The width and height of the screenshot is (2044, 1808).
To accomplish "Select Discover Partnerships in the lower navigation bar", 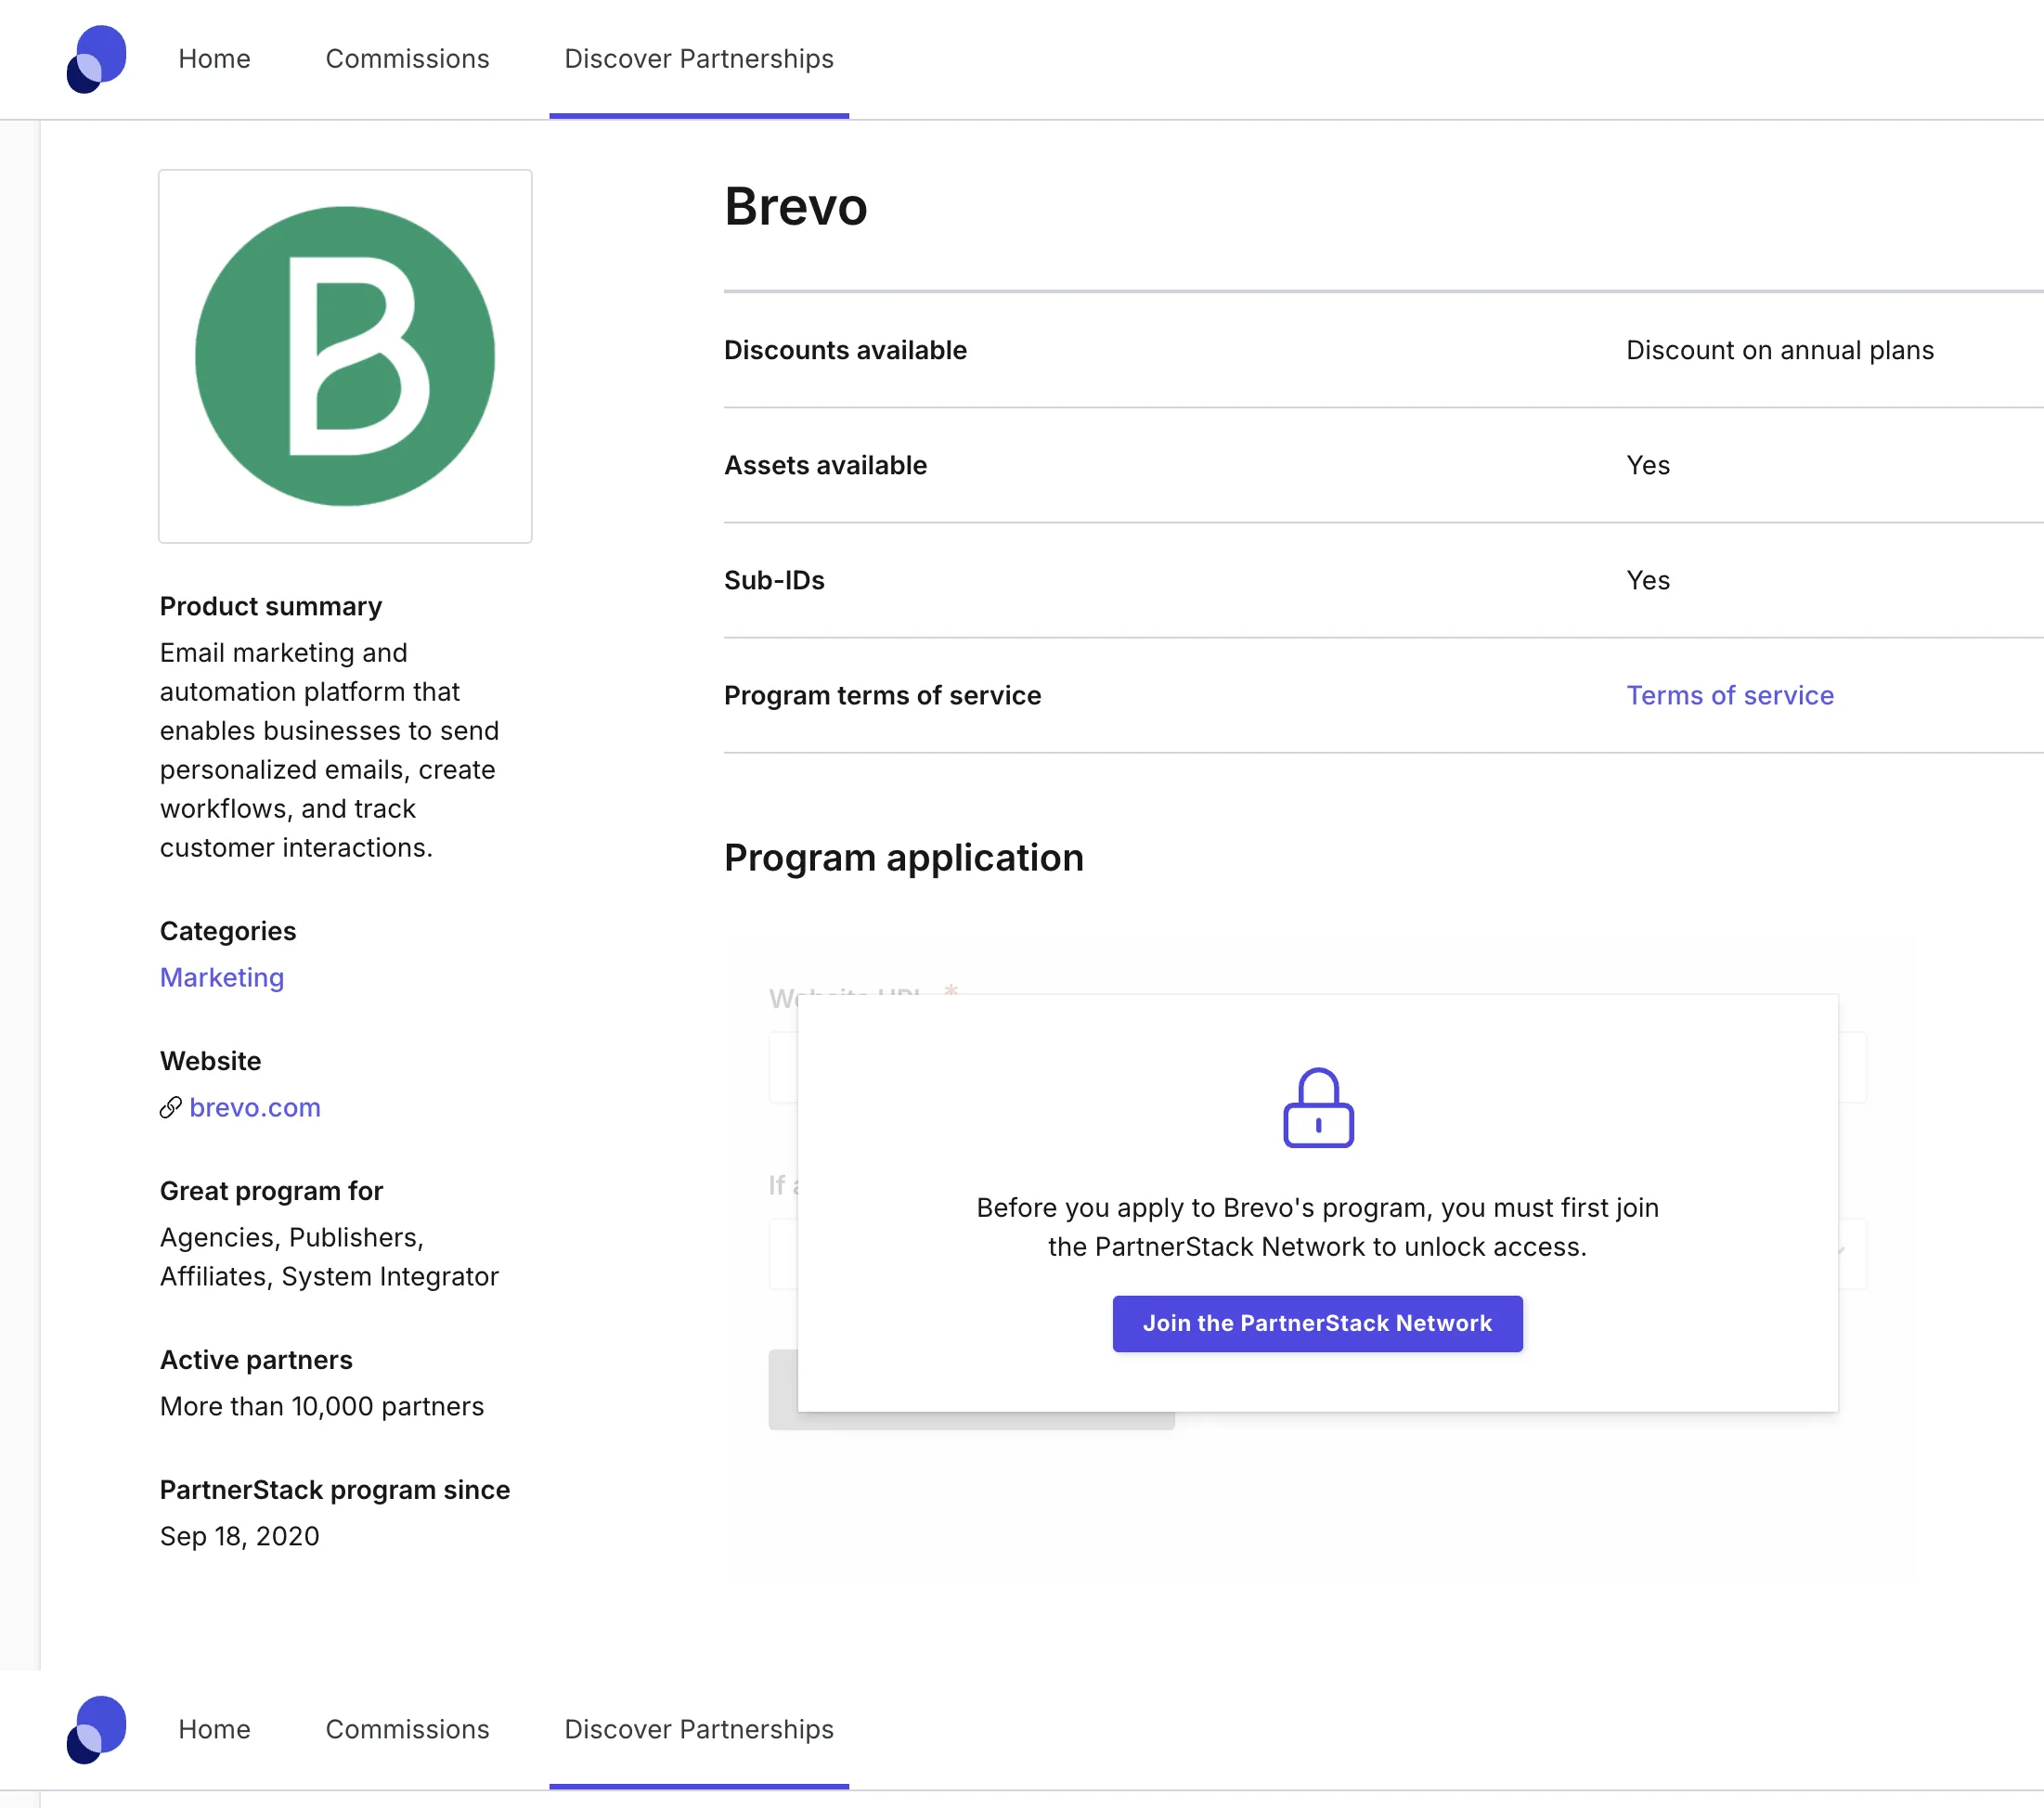I will pos(698,1729).
